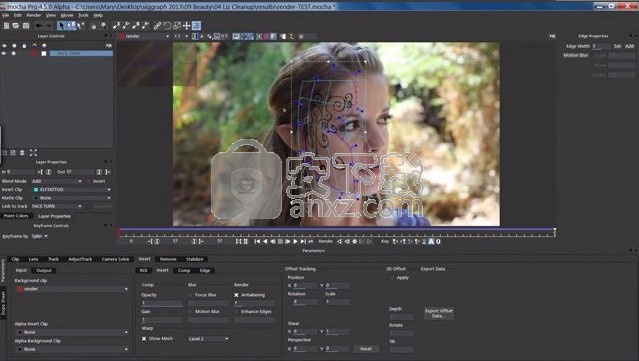Open the Background clip render dropdown

pyautogui.click(x=72, y=289)
